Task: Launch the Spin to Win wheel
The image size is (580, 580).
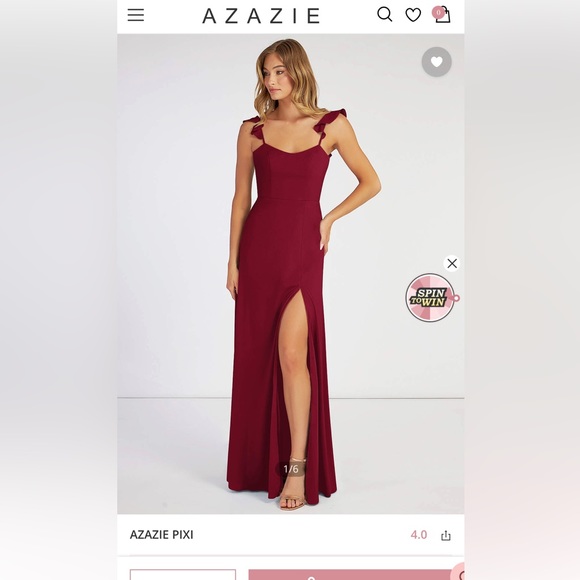Action: click(x=431, y=297)
